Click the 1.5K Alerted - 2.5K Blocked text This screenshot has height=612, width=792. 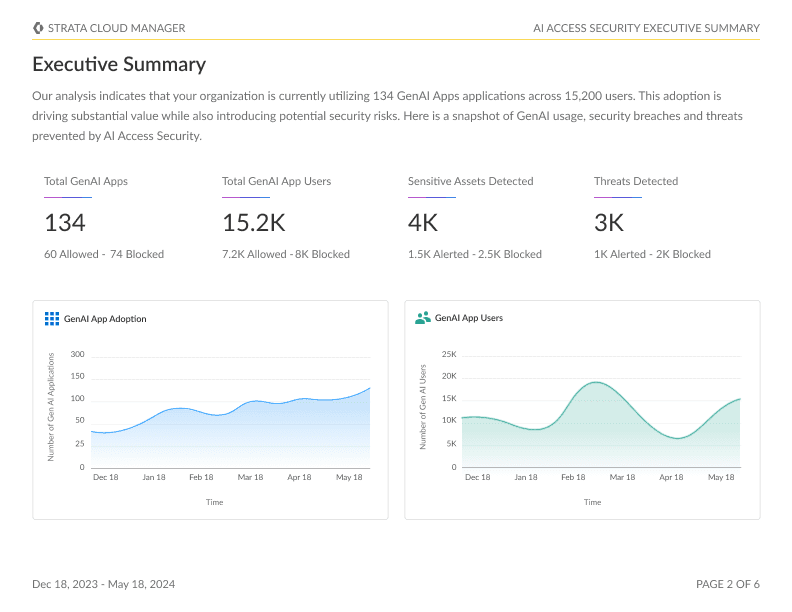(x=475, y=254)
